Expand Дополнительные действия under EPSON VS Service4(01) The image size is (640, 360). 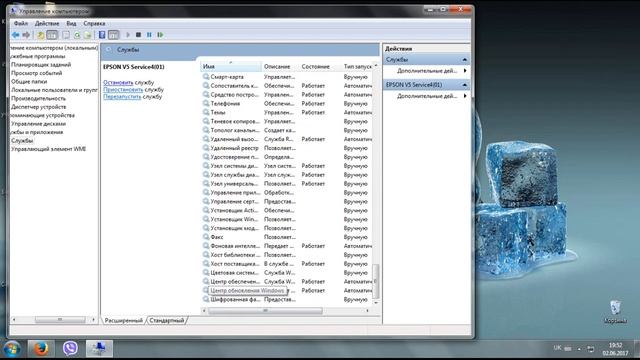click(x=427, y=96)
